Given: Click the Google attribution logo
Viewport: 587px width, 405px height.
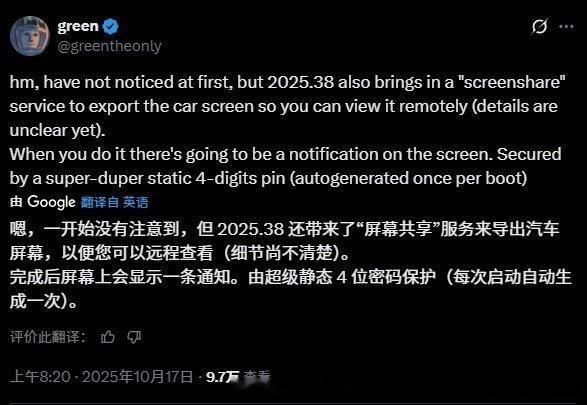Looking at the screenshot, I should click(x=51, y=202).
